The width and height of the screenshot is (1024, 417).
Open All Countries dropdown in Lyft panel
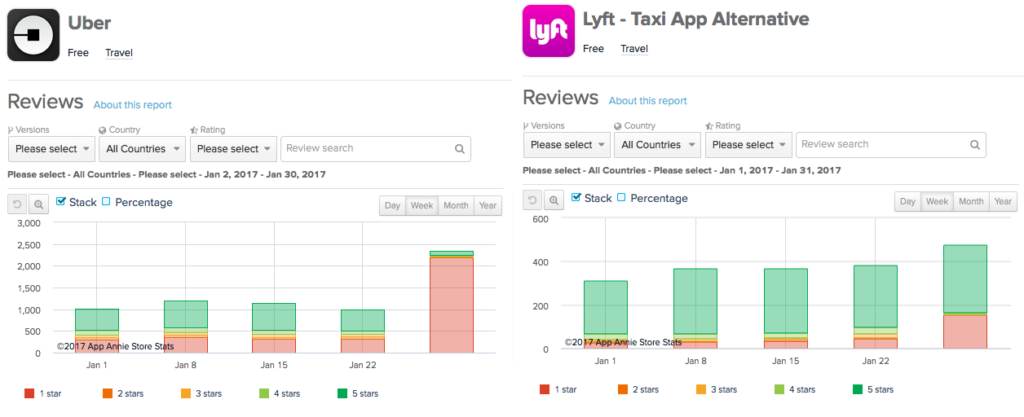[x=658, y=145]
